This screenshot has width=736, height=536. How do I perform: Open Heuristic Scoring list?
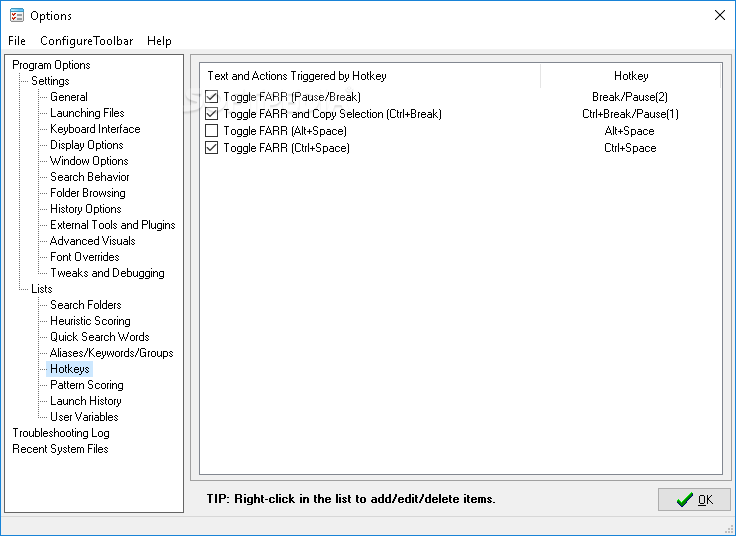[x=90, y=321]
